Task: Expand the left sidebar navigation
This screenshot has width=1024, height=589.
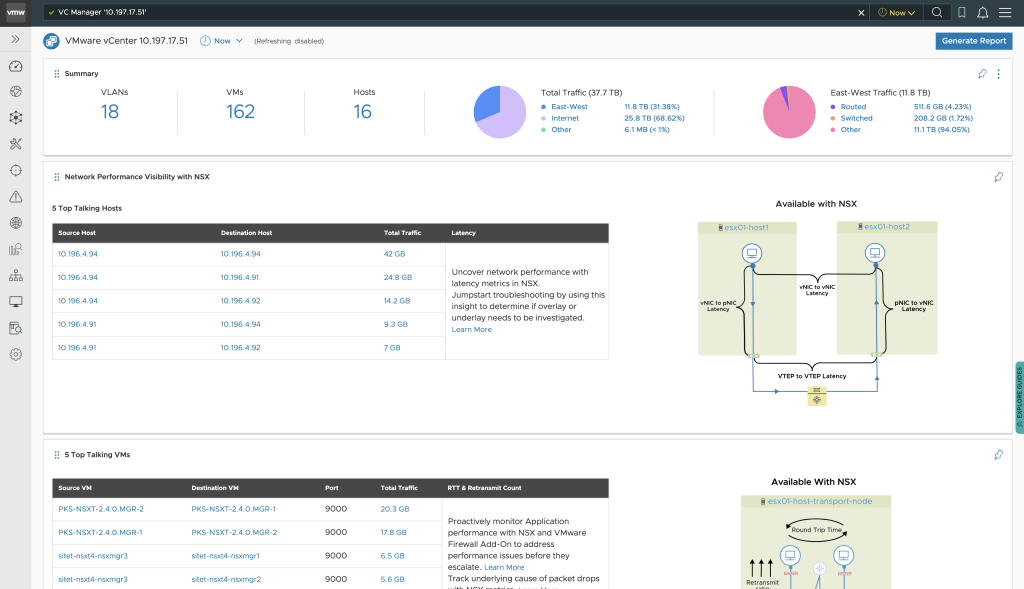Action: point(15,39)
